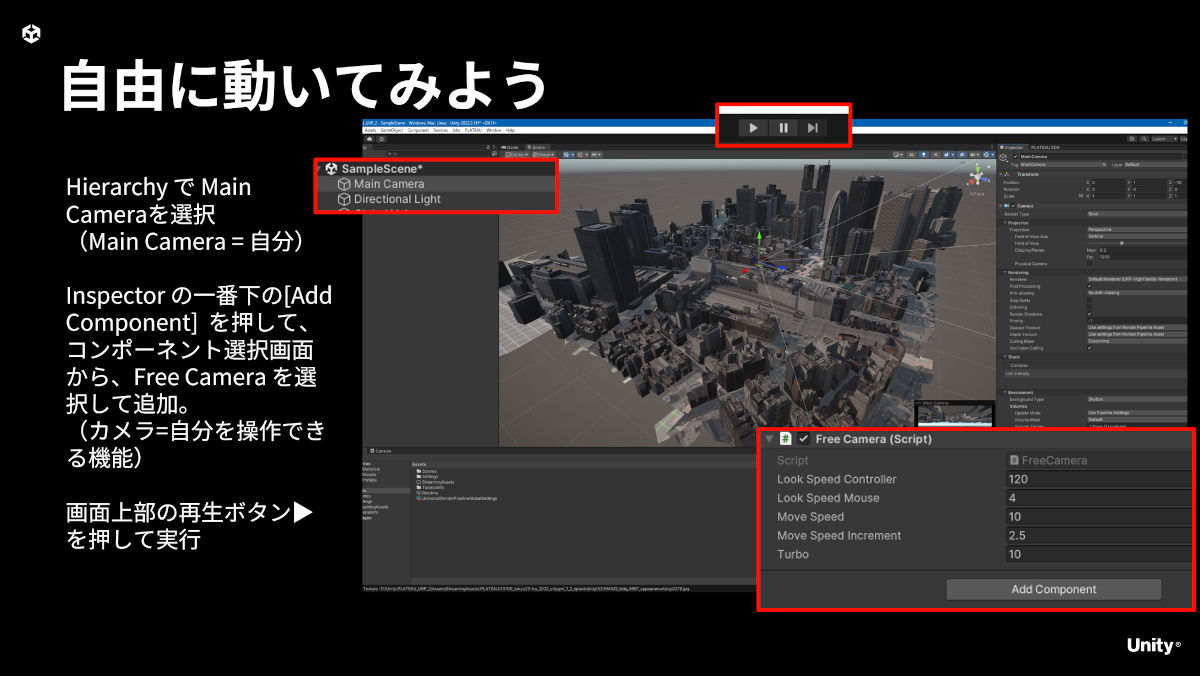Click the cube icon beside Main Camera
The image size is (1200, 676).
click(343, 184)
